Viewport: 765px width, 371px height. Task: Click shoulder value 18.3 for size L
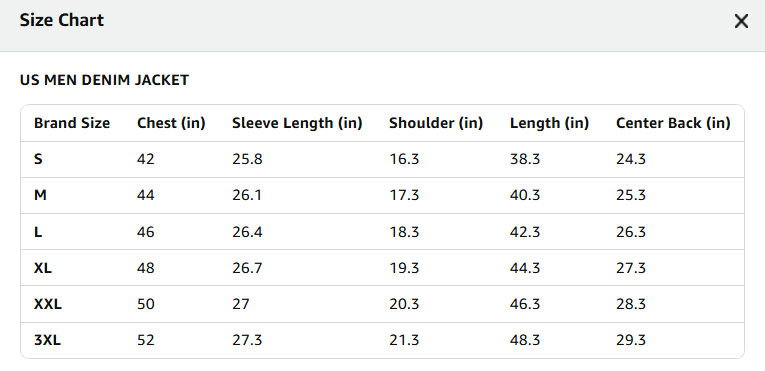pyautogui.click(x=404, y=231)
